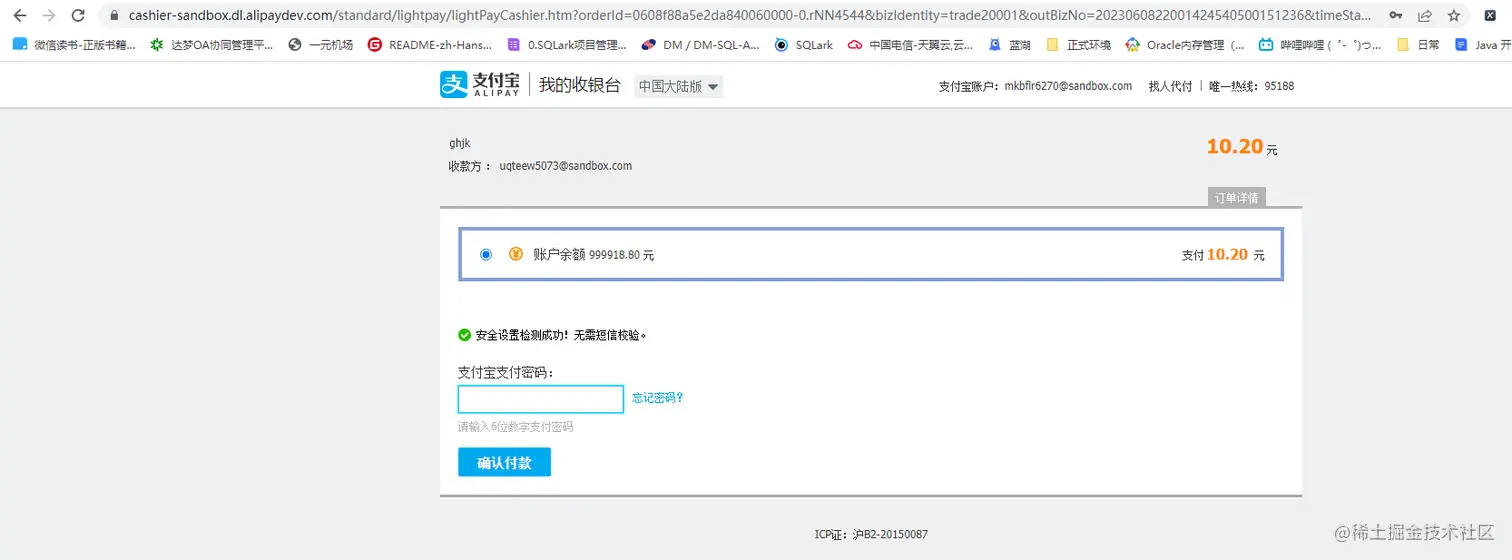This screenshot has height=560, width=1512.
Task: Open the 正式环境 bookmark folder
Action: click(x=1078, y=45)
